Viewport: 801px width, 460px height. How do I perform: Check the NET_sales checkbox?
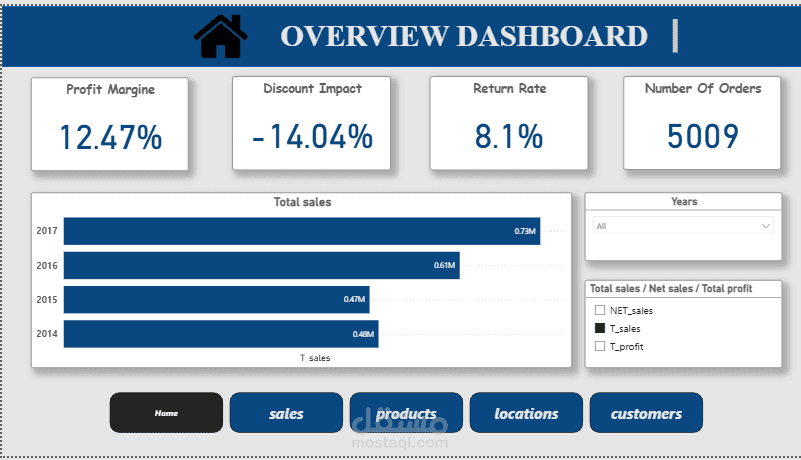(600, 310)
